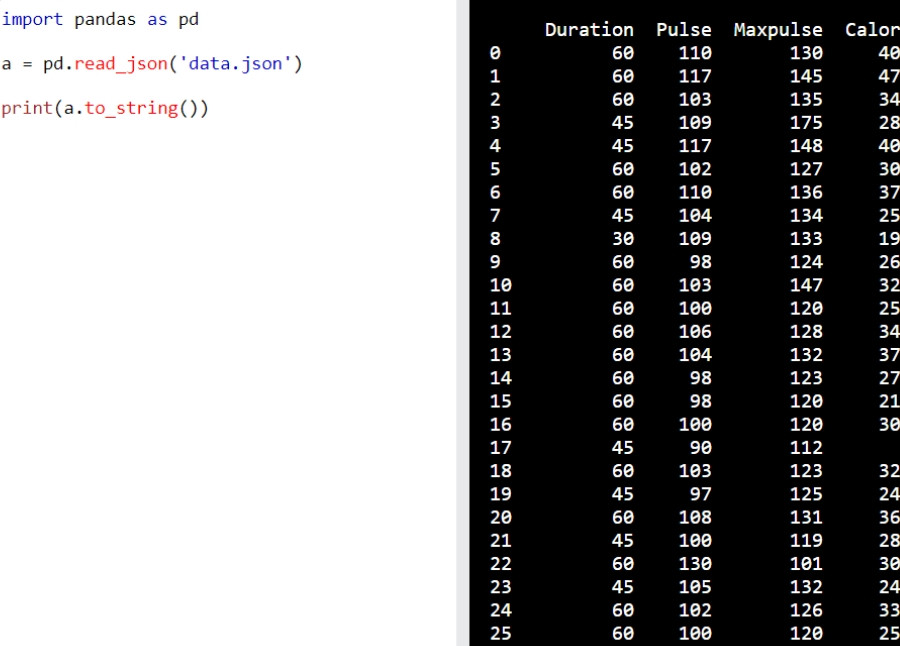Click row index 25 in the output table
Viewport: 900px width, 646px height.
tap(501, 633)
